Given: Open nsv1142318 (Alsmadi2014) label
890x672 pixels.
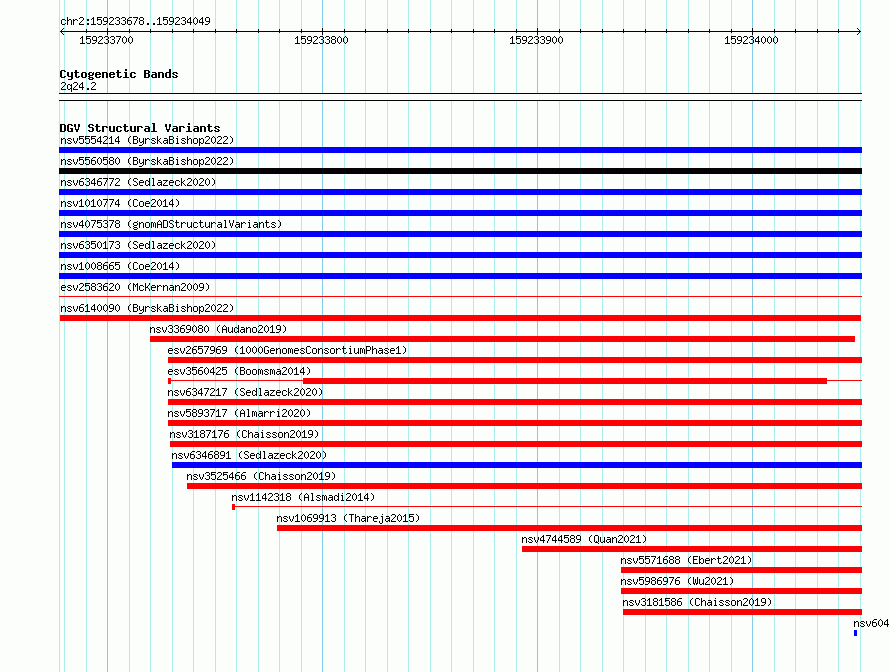Looking at the screenshot, I should (x=303, y=497).
